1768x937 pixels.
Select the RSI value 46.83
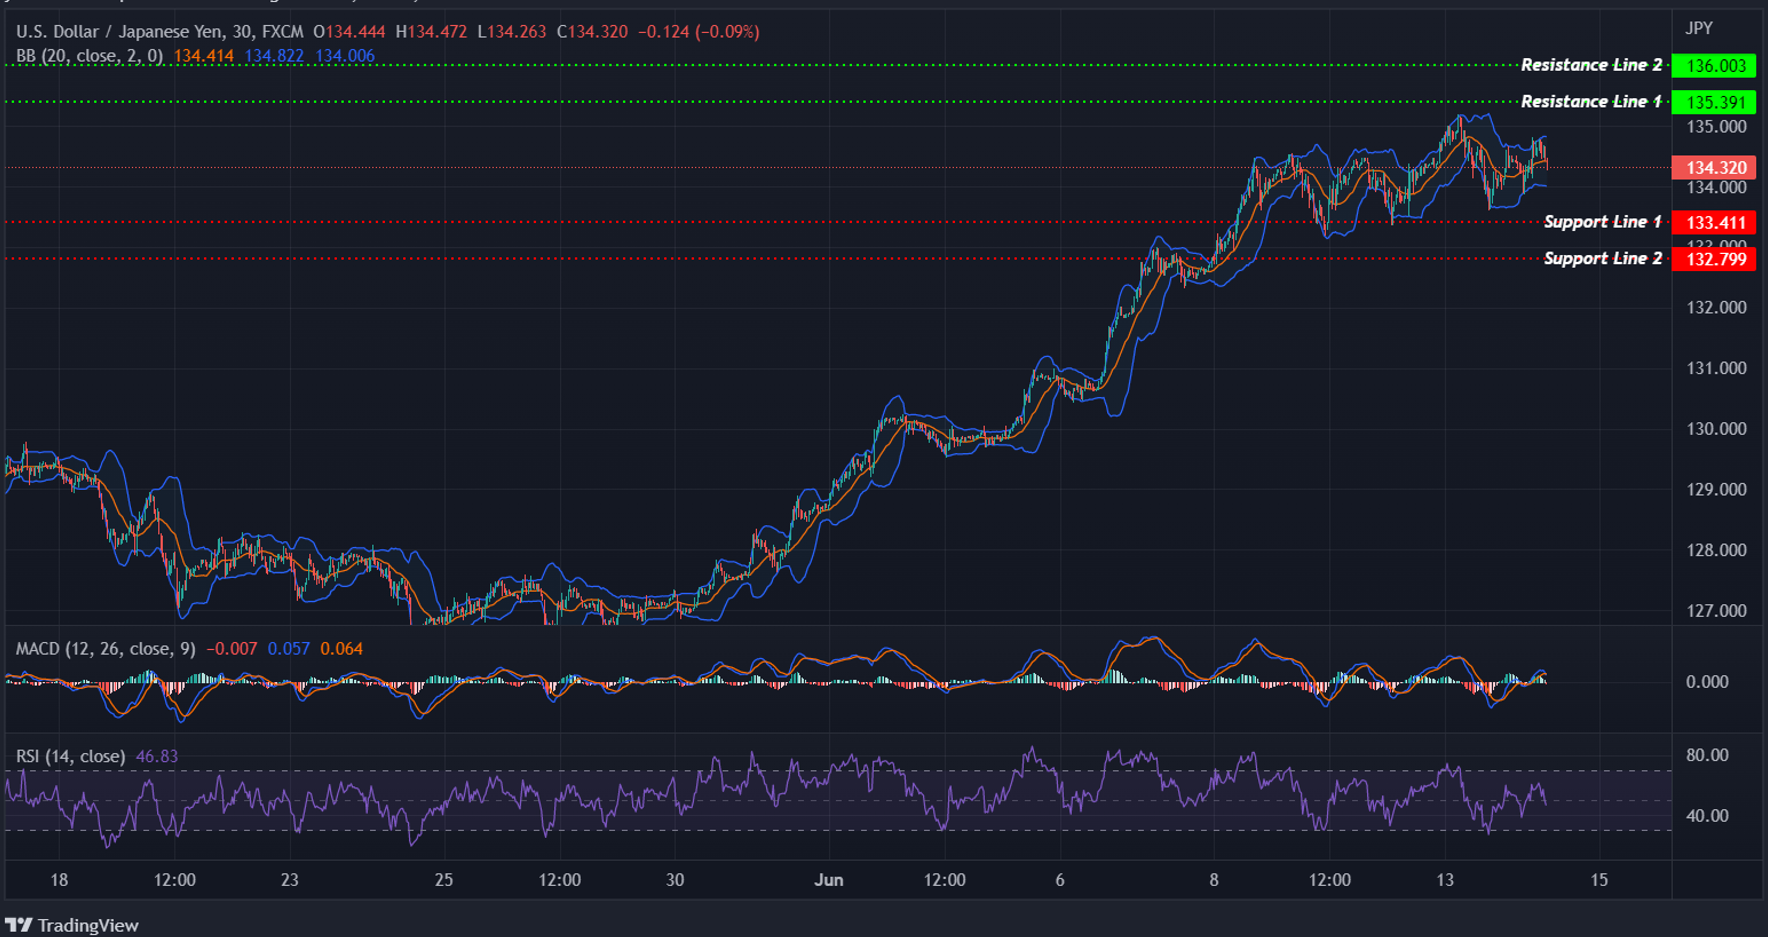coord(158,756)
